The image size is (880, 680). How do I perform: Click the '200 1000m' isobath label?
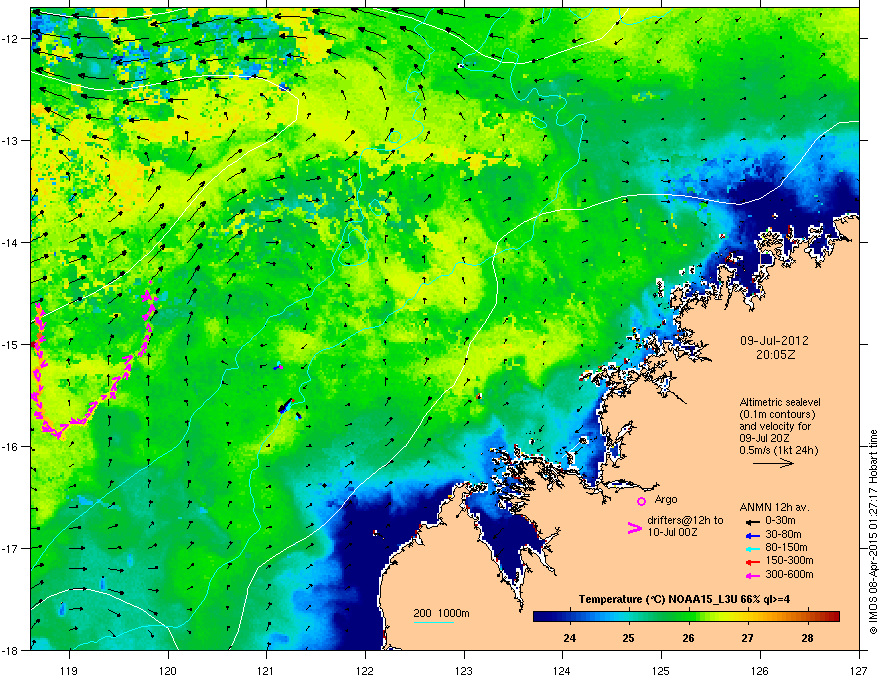tap(442, 613)
